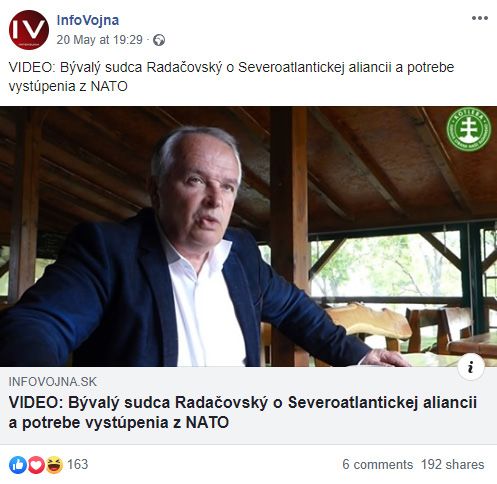Click the blue Like reaction icon
497x484 pixels.
(18, 465)
